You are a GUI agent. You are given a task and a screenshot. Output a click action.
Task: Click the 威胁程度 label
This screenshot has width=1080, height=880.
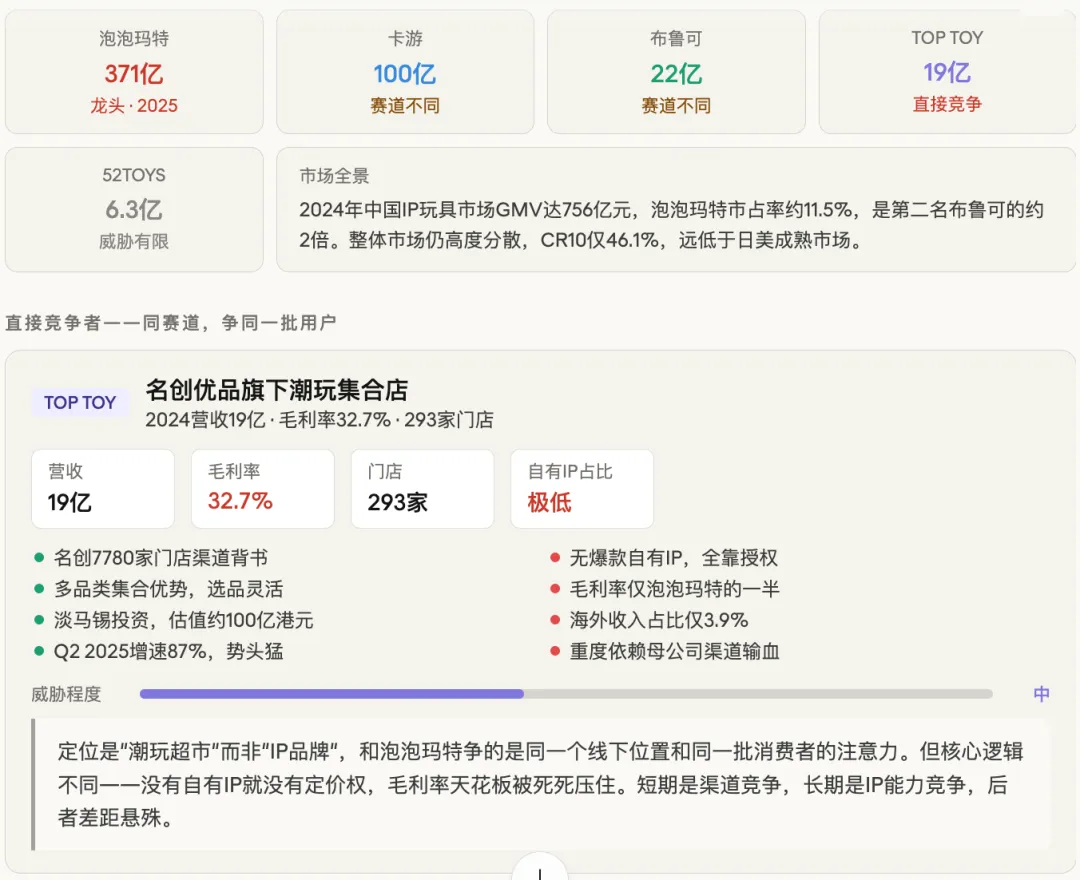click(66, 694)
